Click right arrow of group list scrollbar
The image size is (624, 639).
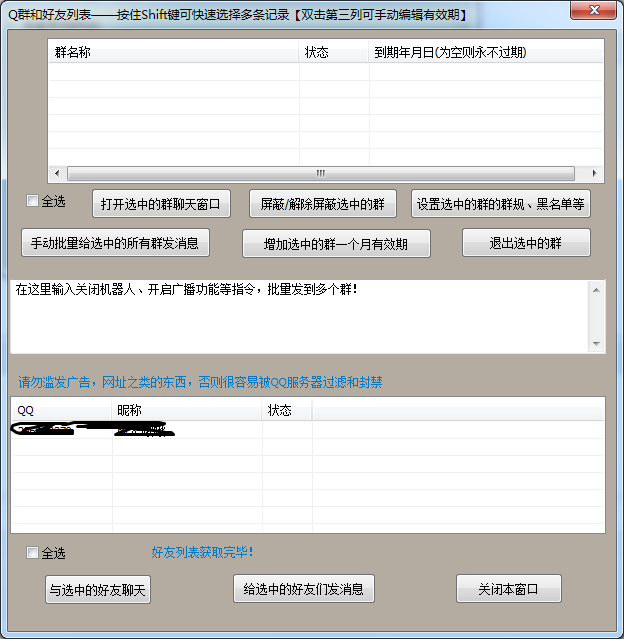[594, 173]
